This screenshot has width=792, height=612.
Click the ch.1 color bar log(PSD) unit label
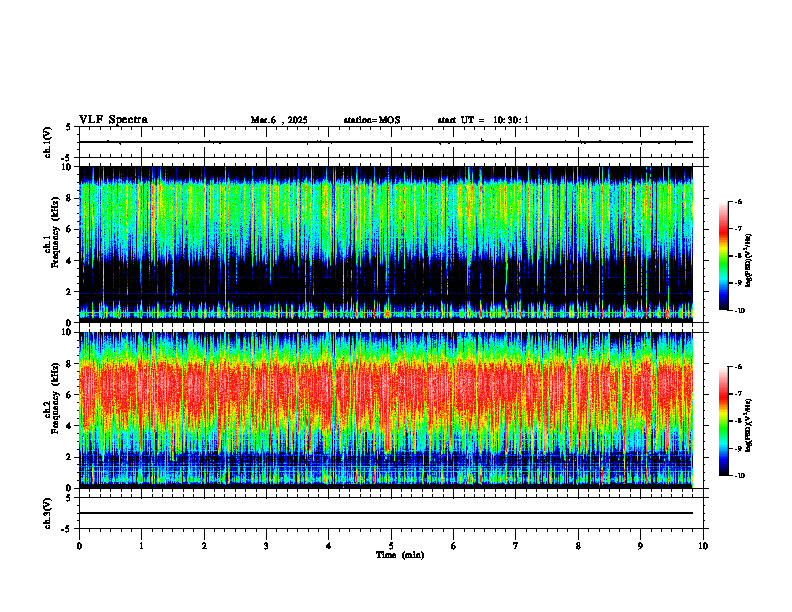(748, 261)
